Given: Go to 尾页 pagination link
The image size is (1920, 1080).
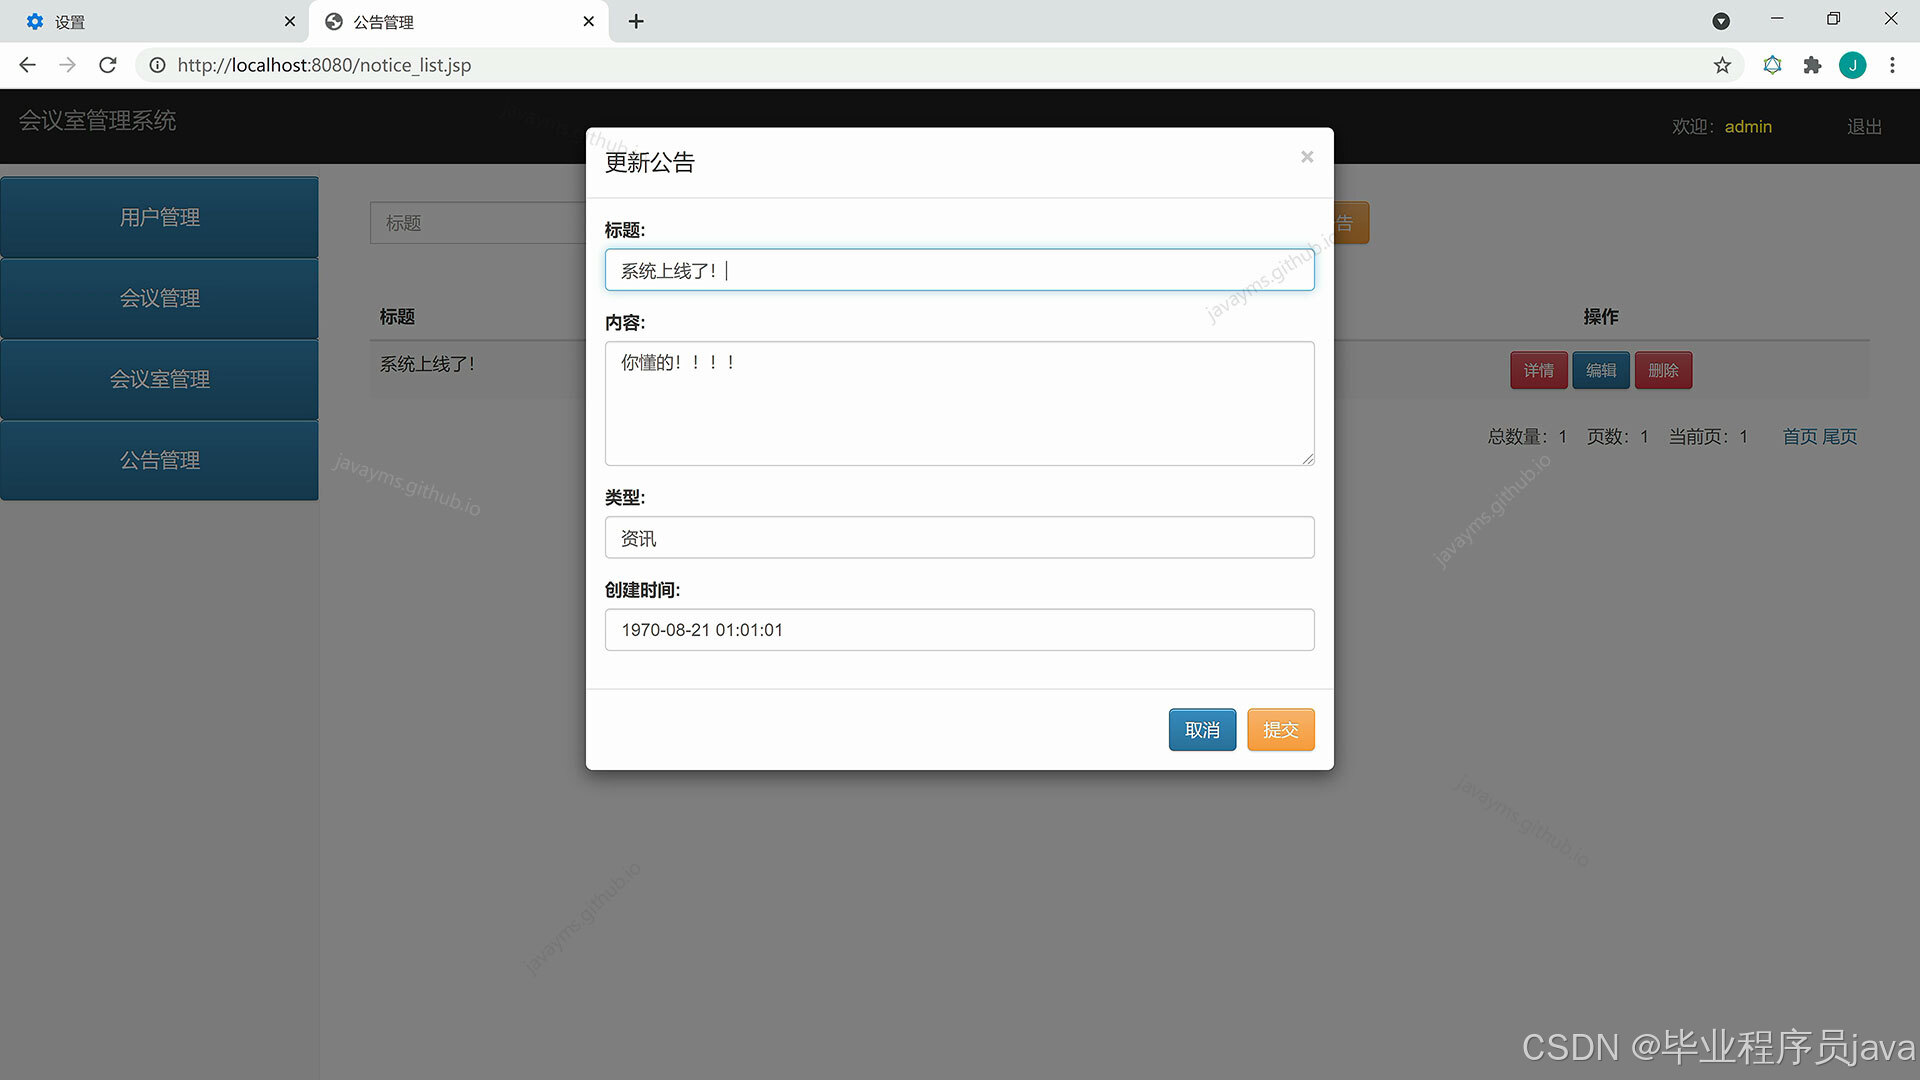Looking at the screenshot, I should [x=1839, y=437].
